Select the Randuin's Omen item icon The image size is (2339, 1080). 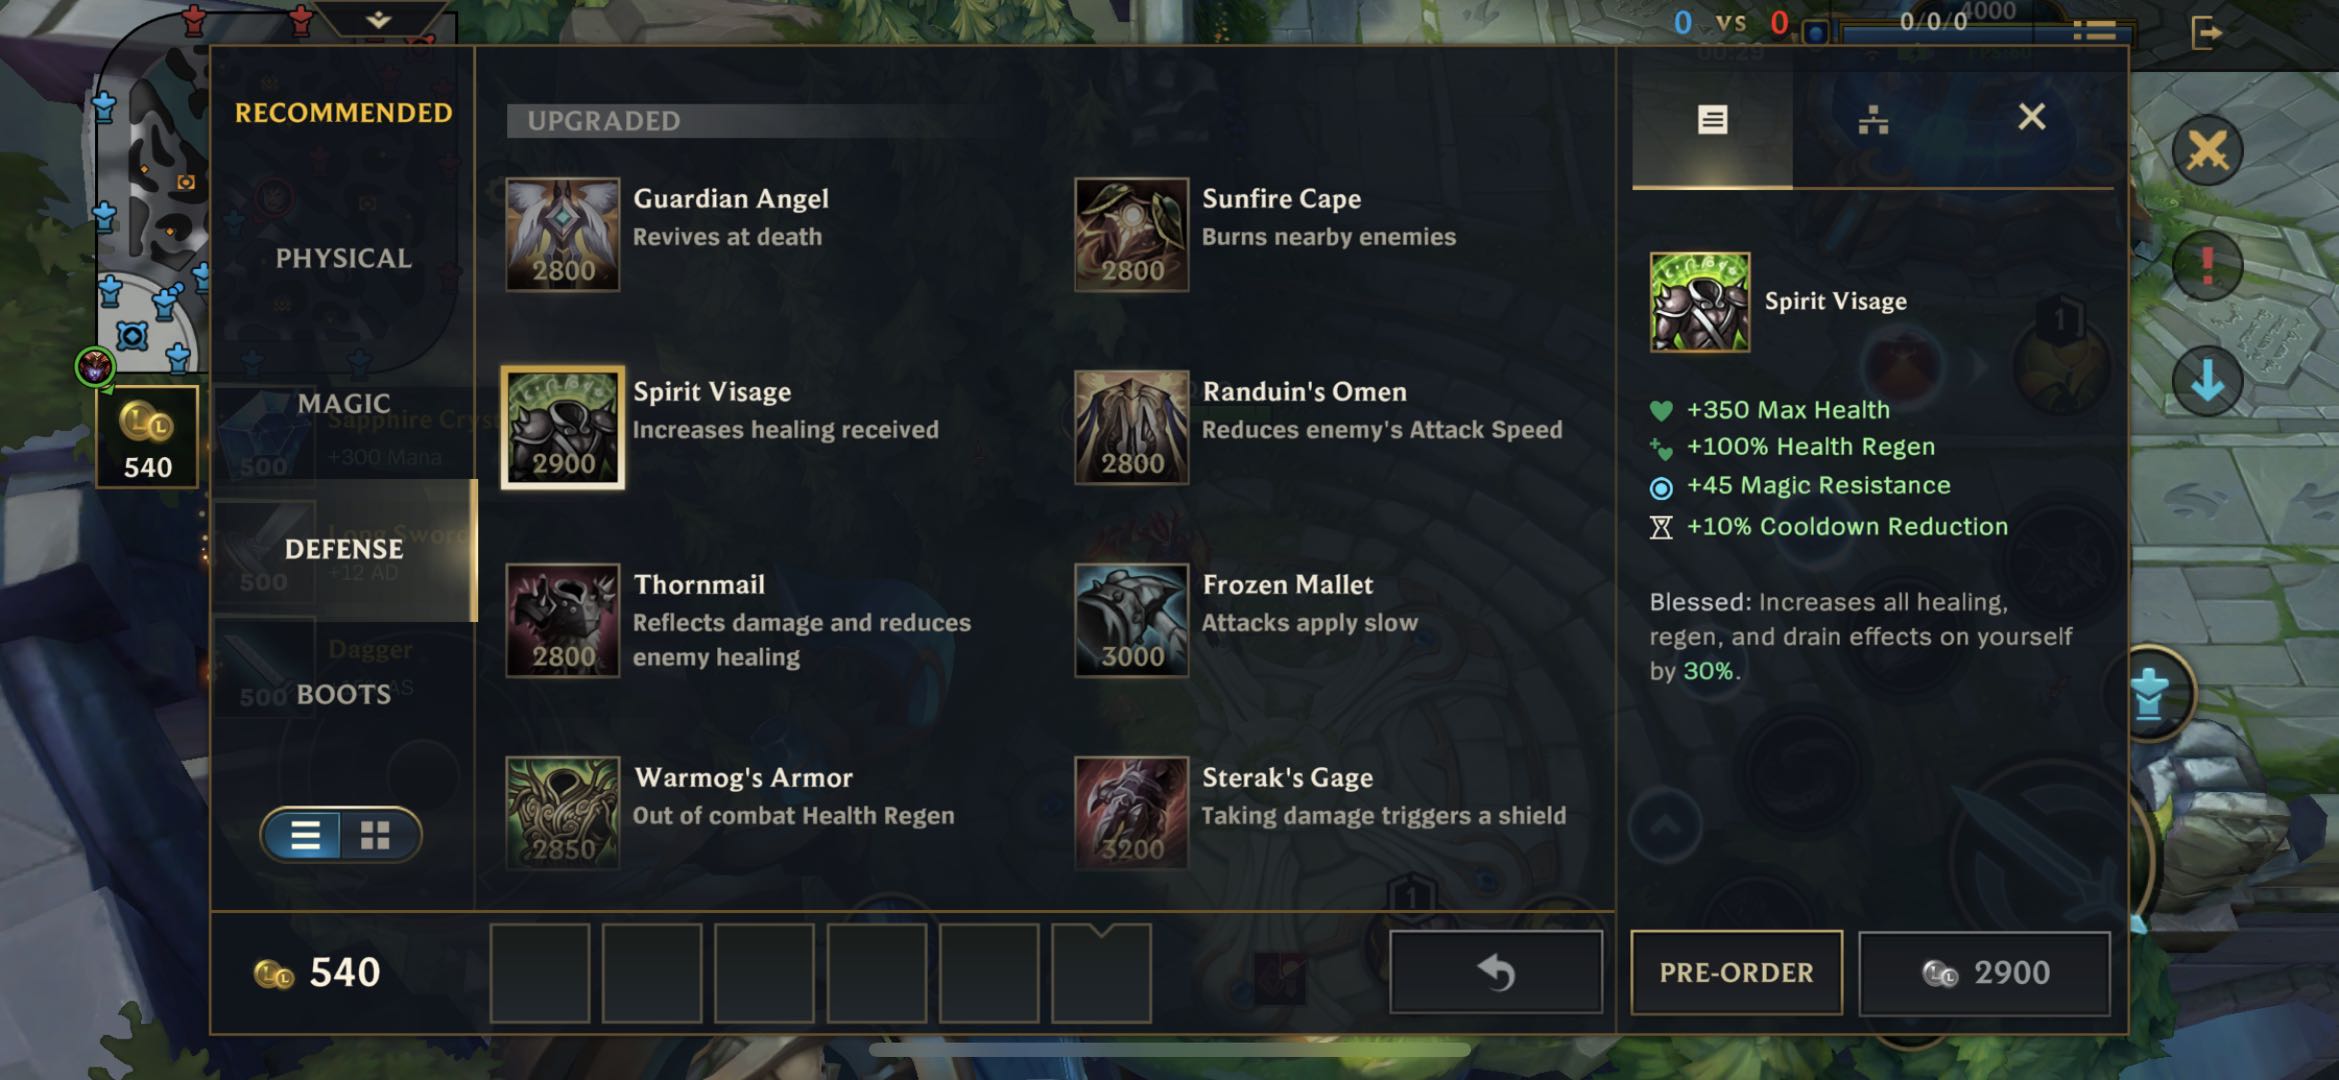point(1131,427)
